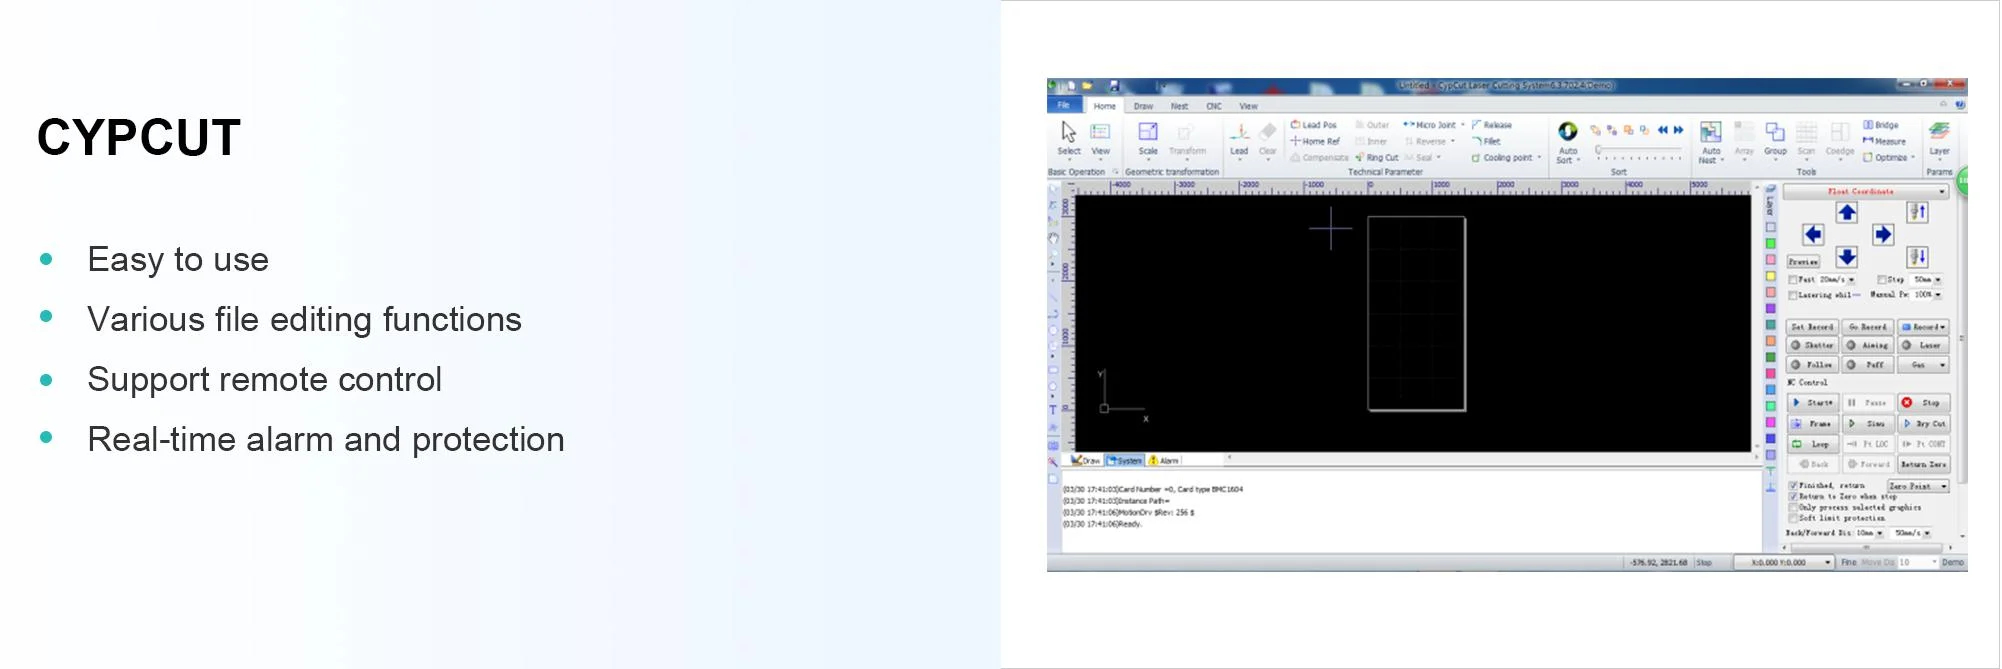Open the Float Coordinate dropdown
The width and height of the screenshot is (2002, 669).
(1866, 191)
